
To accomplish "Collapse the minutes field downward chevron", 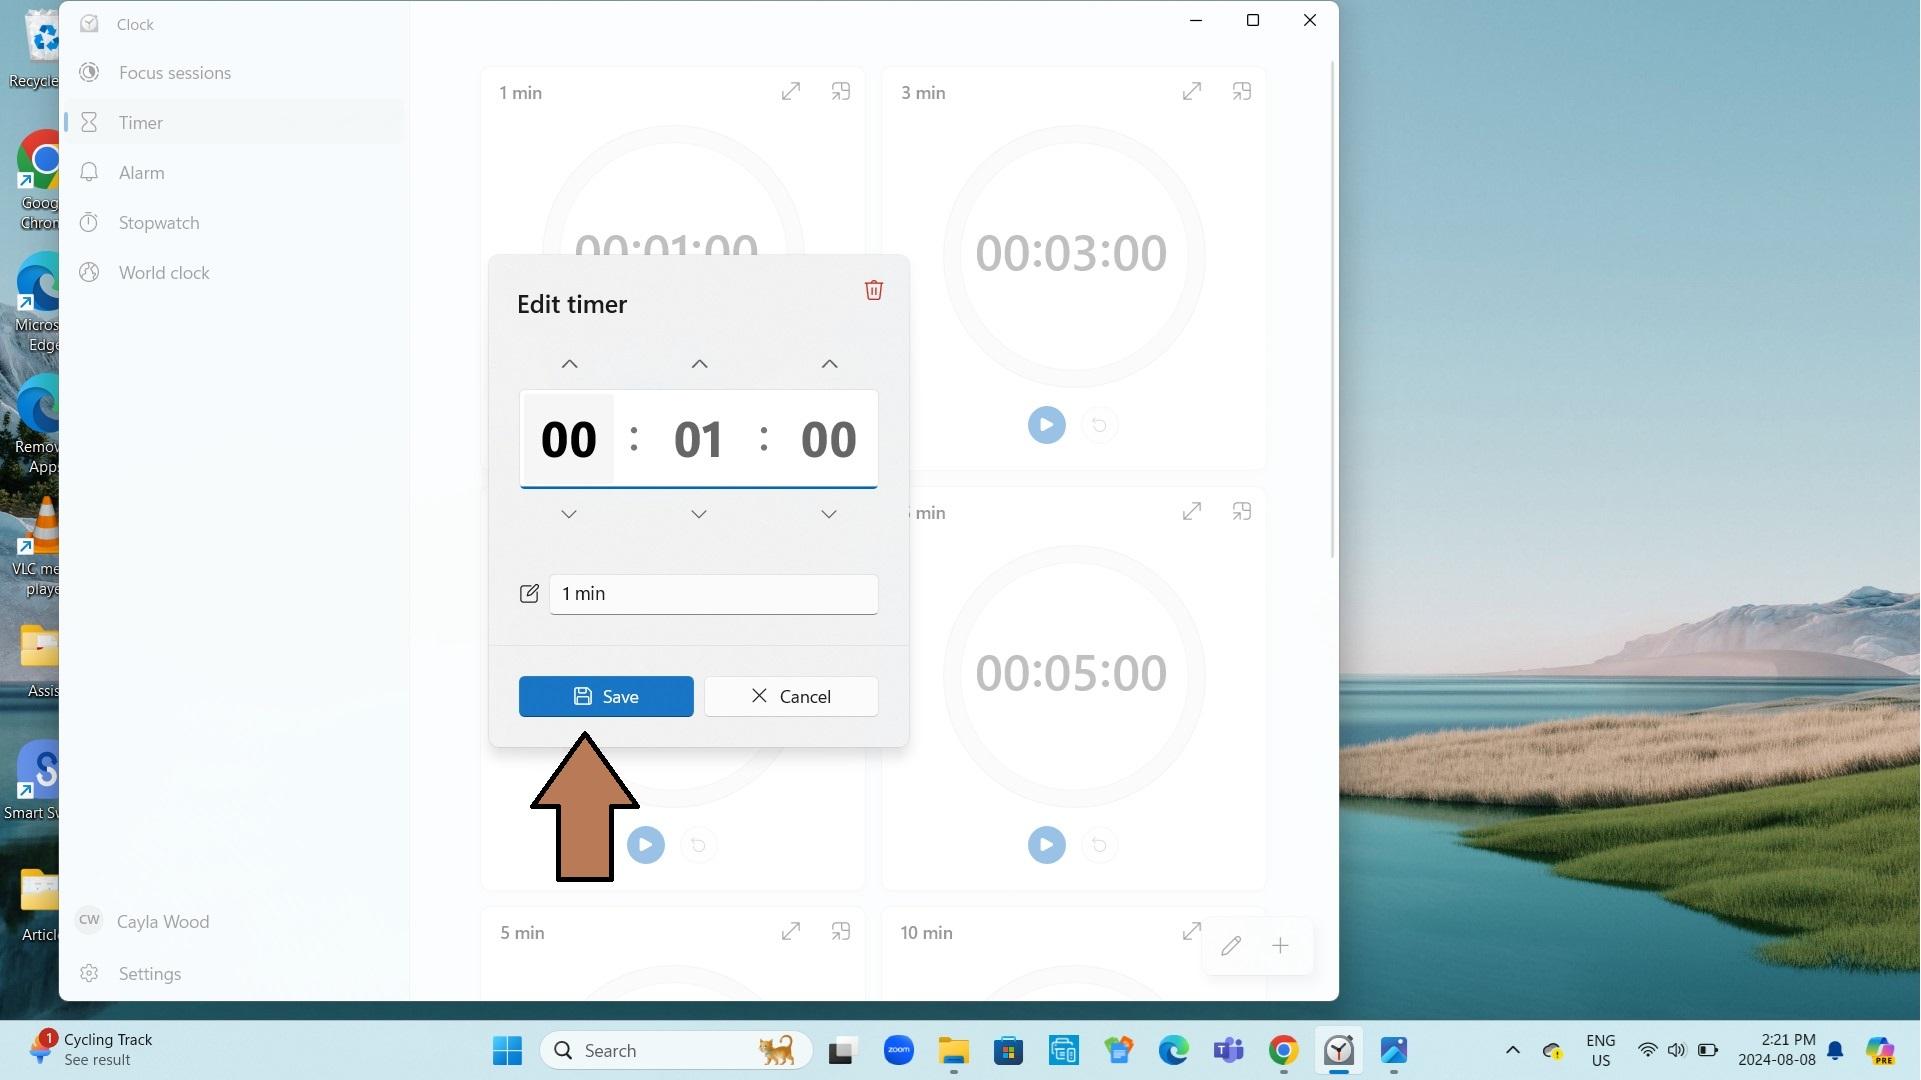I will [x=698, y=514].
